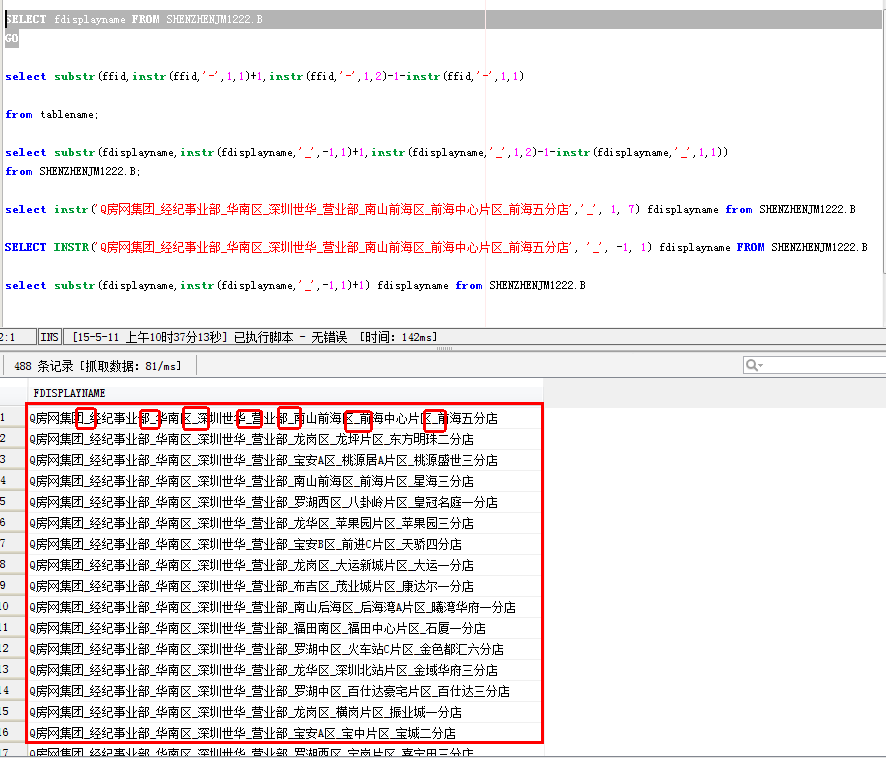This screenshot has height=758, width=886.
Task: Click the row number header for row 8
Action: [x=13, y=565]
